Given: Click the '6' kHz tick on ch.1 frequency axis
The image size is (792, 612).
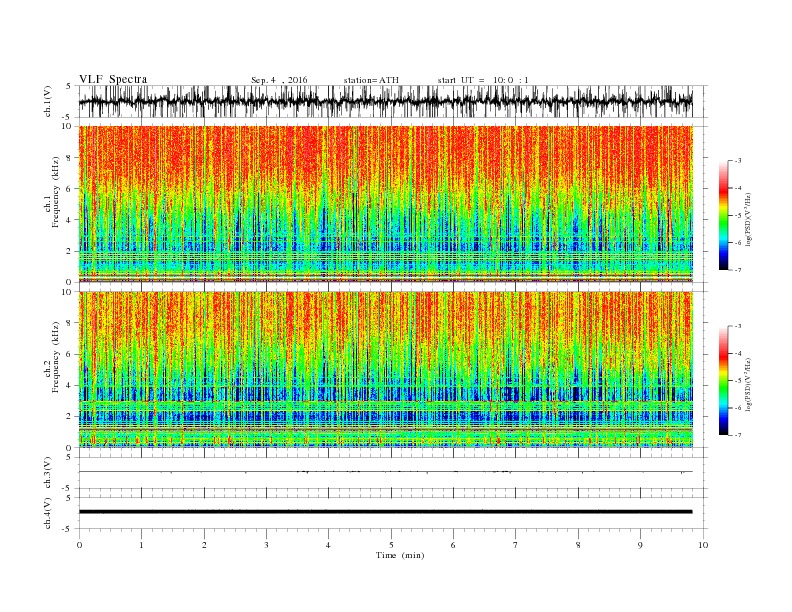Looking at the screenshot, I should [69, 189].
